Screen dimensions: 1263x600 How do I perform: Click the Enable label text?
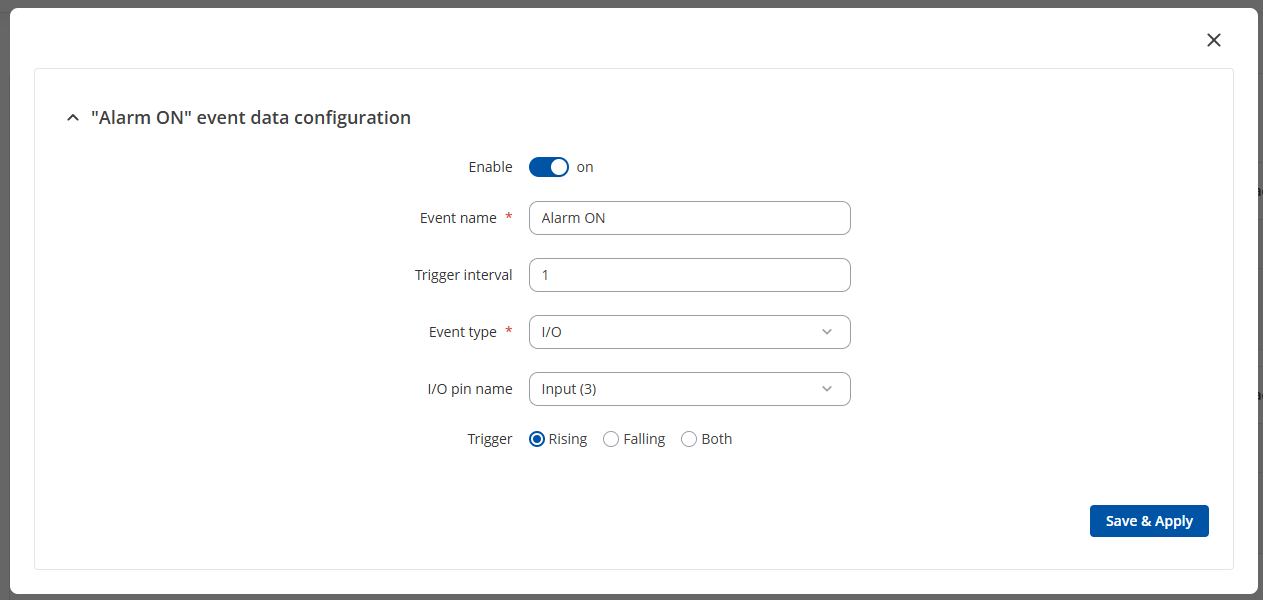tap(490, 167)
